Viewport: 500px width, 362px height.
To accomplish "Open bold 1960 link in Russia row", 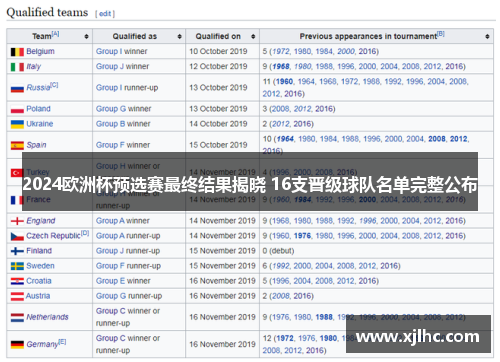I will click(x=284, y=81).
